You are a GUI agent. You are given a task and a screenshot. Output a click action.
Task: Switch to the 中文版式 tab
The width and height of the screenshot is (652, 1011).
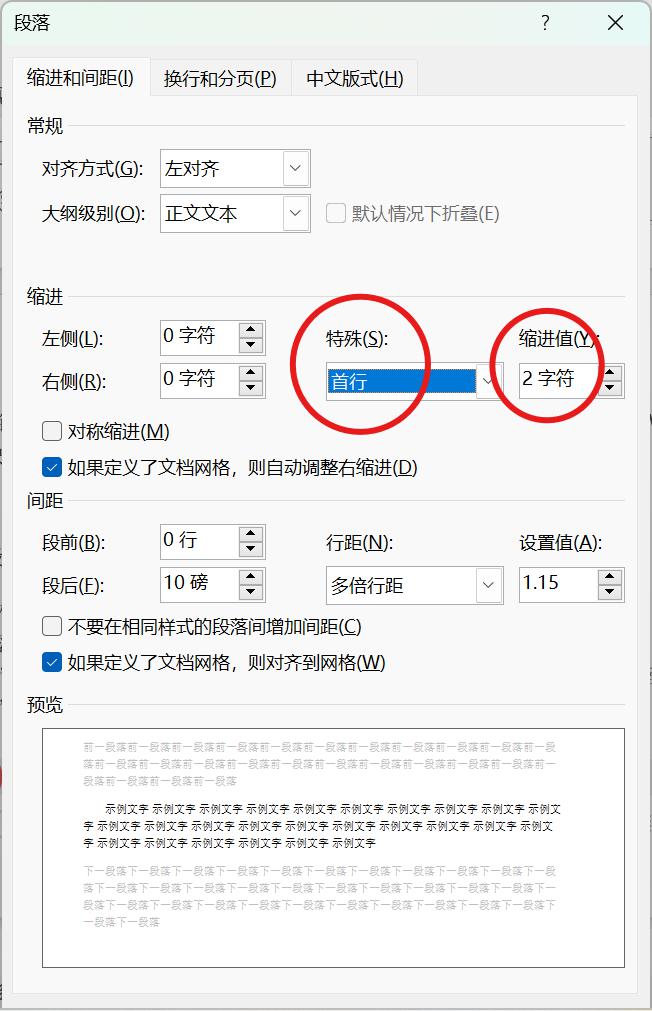click(x=355, y=79)
